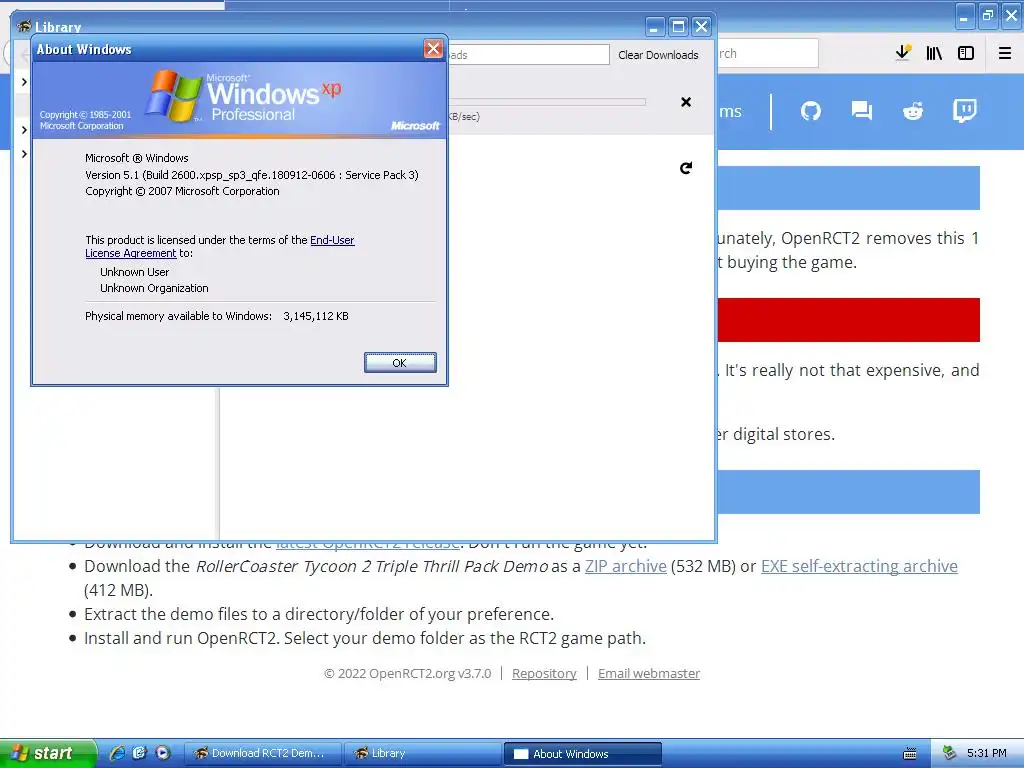The width and height of the screenshot is (1024, 768).
Task: Click the Library window title icon
Action: tap(24, 26)
